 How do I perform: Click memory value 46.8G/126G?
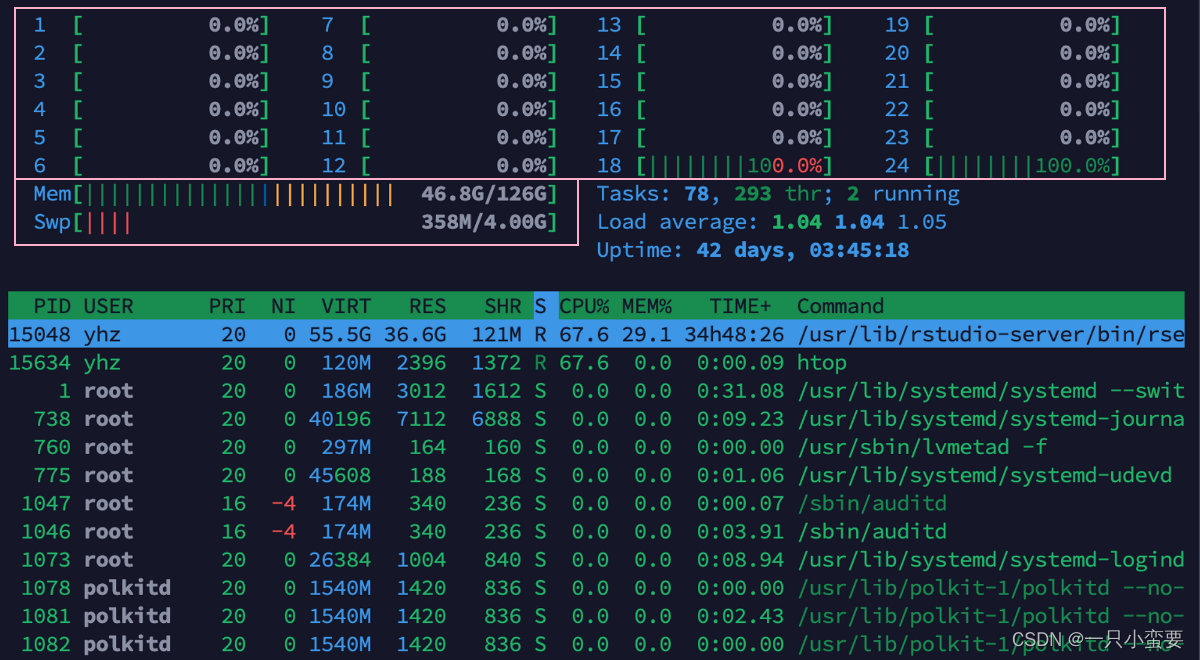(x=484, y=194)
